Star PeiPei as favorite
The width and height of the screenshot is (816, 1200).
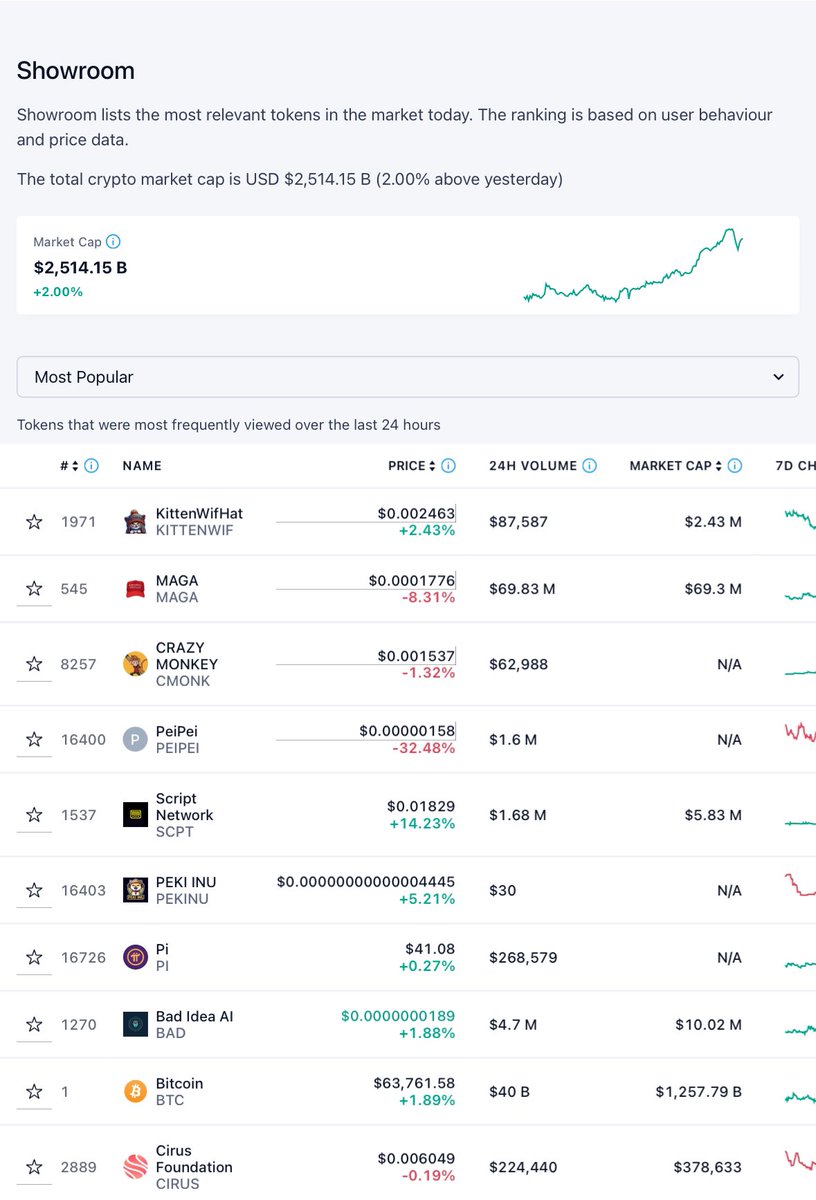click(34, 740)
